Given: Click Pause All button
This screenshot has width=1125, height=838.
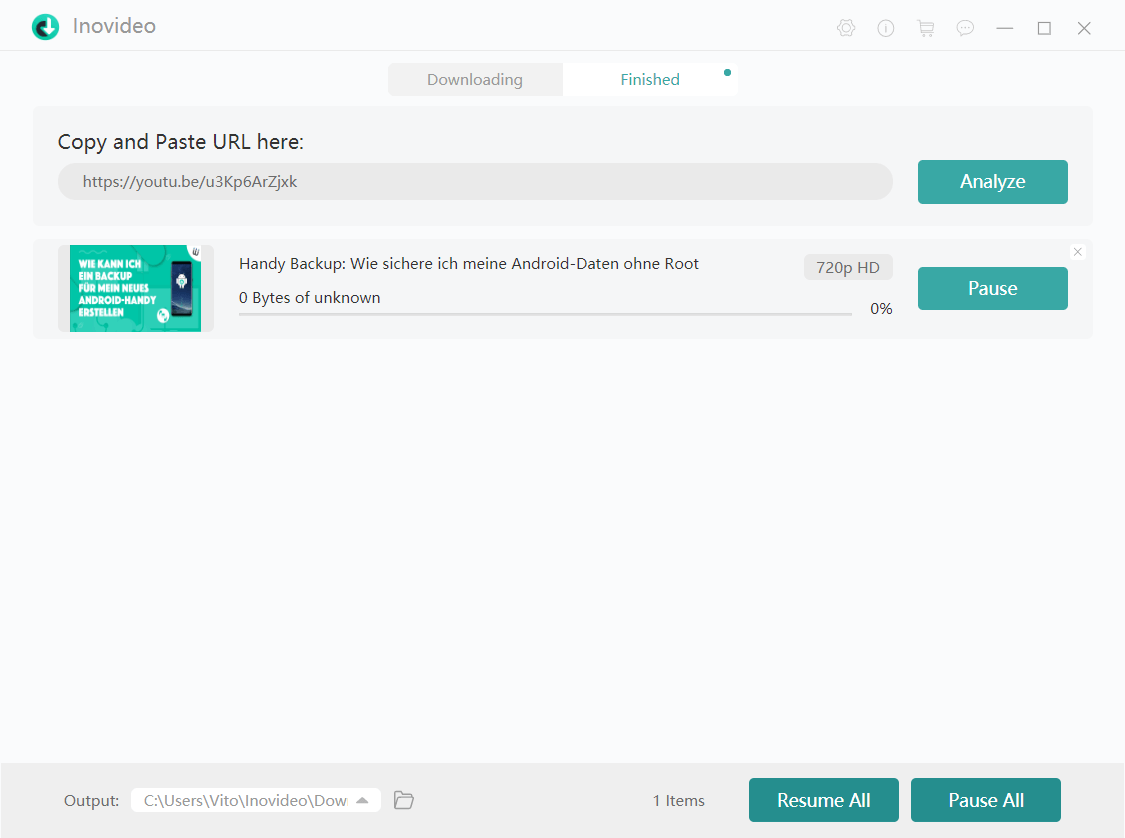Looking at the screenshot, I should point(986,800).
